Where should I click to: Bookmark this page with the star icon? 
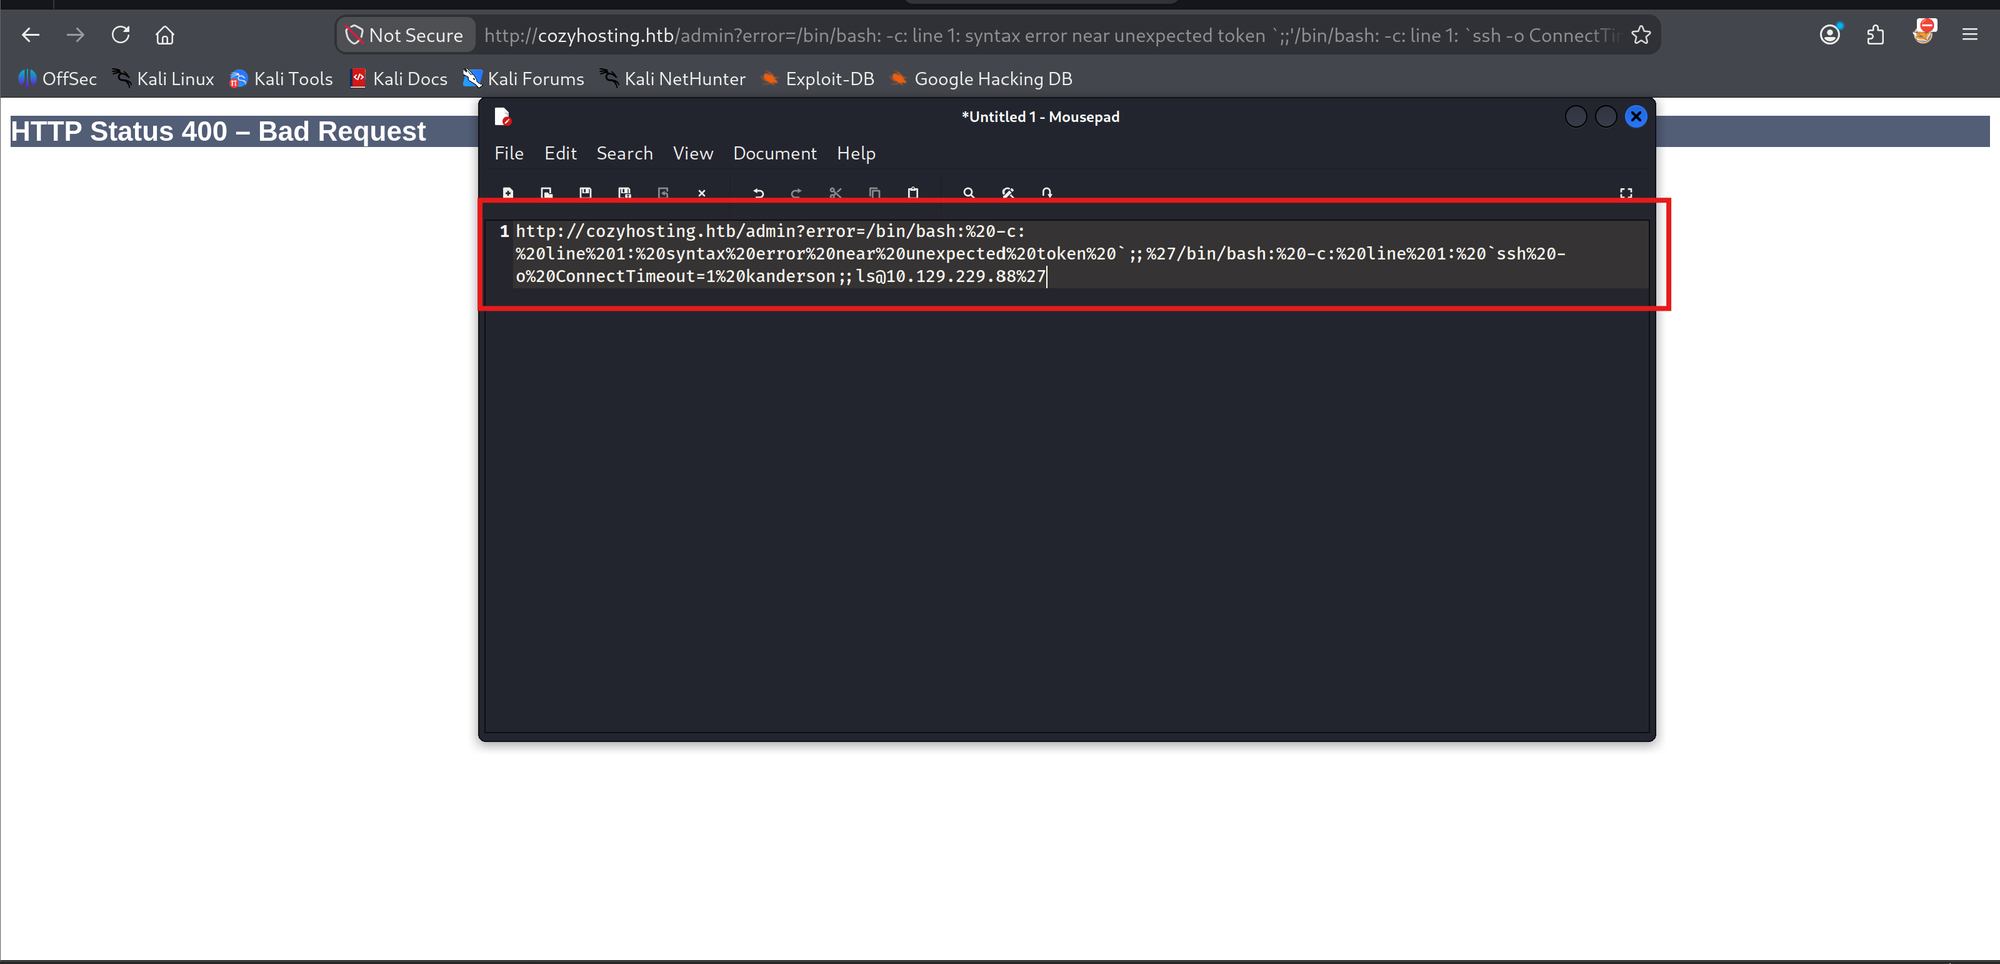click(1641, 35)
